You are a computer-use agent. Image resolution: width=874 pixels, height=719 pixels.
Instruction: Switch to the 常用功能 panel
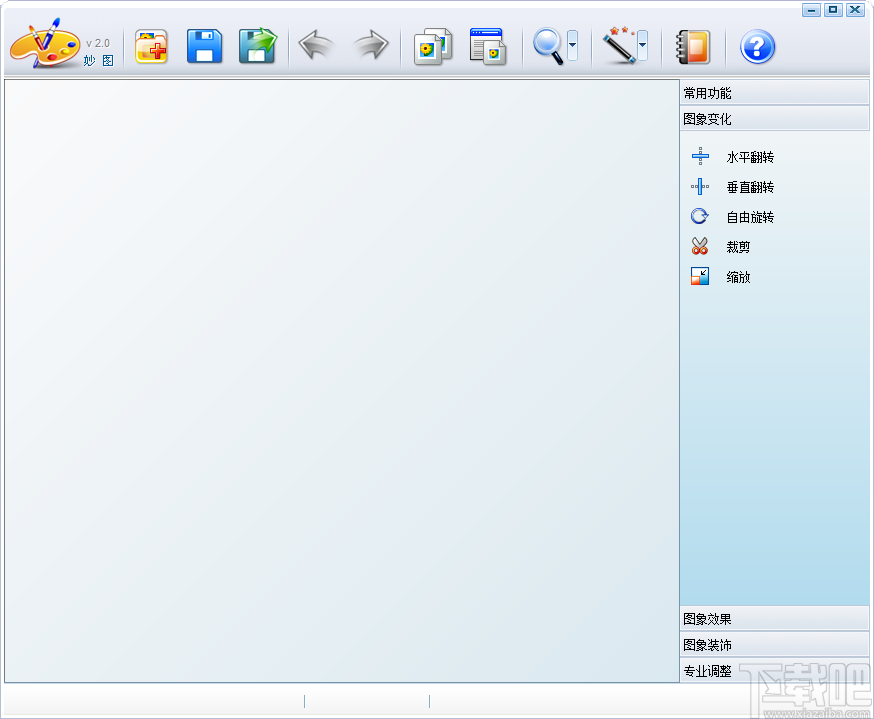(774, 92)
